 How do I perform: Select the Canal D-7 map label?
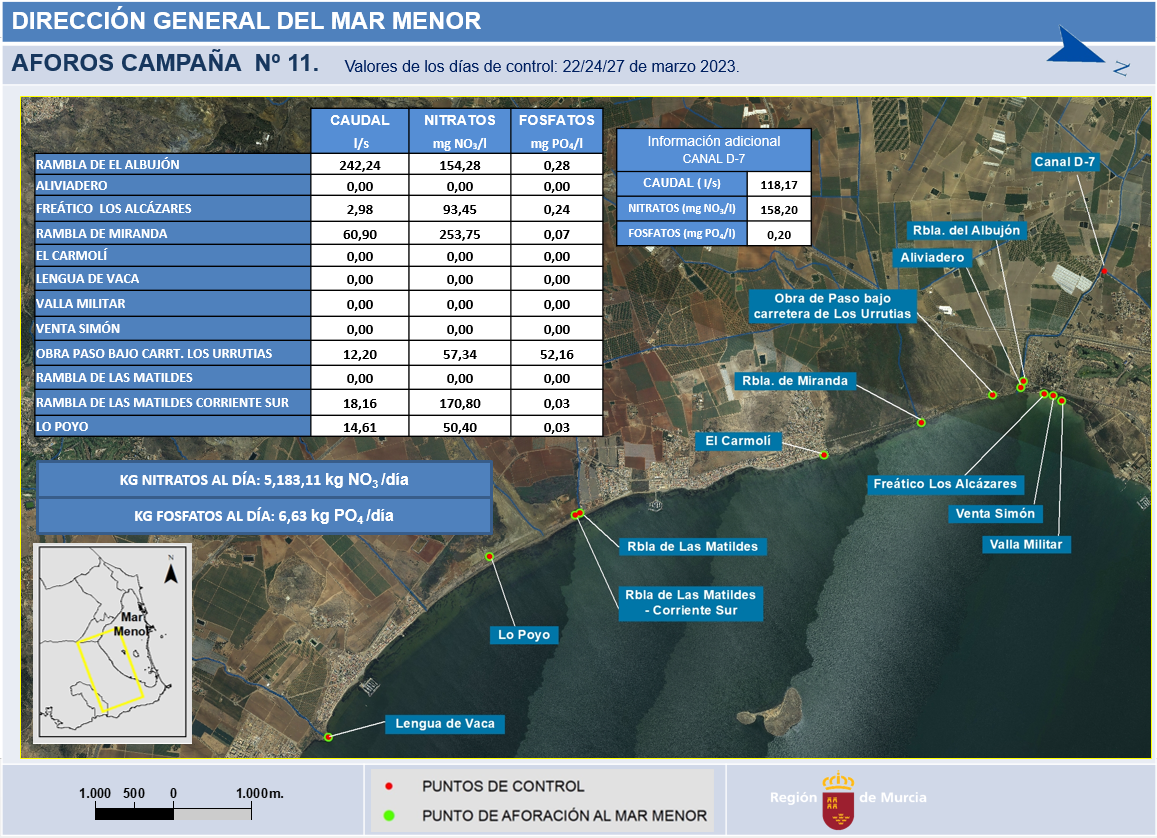click(x=1064, y=162)
